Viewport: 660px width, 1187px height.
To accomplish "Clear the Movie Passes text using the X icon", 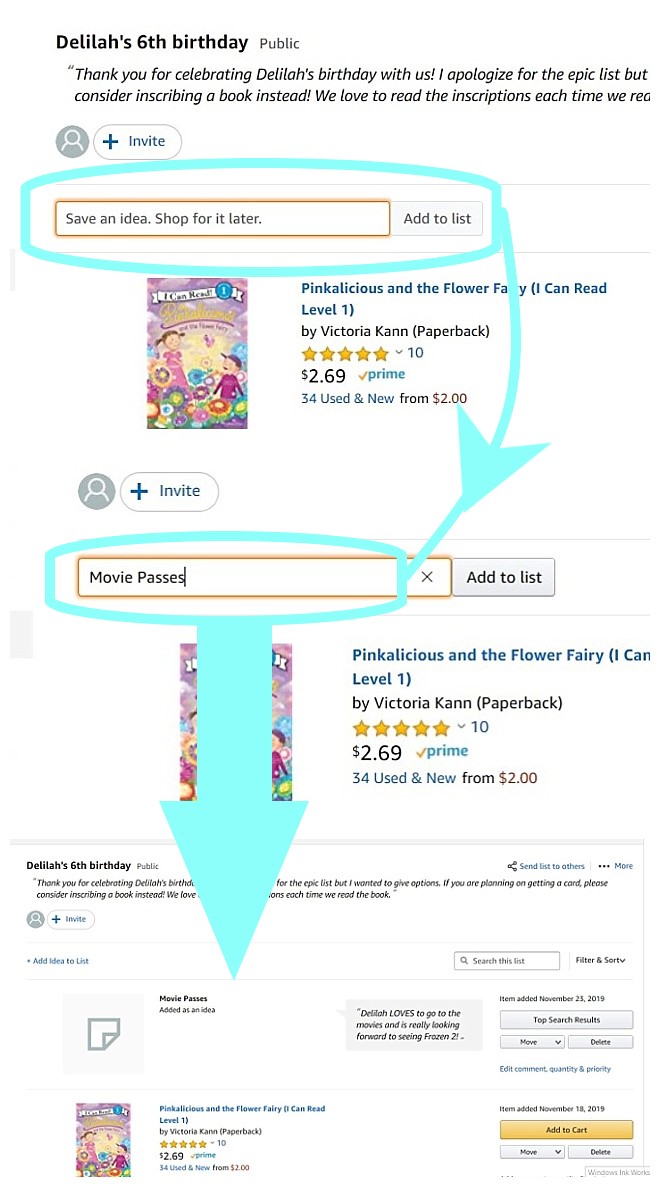I will 428,577.
